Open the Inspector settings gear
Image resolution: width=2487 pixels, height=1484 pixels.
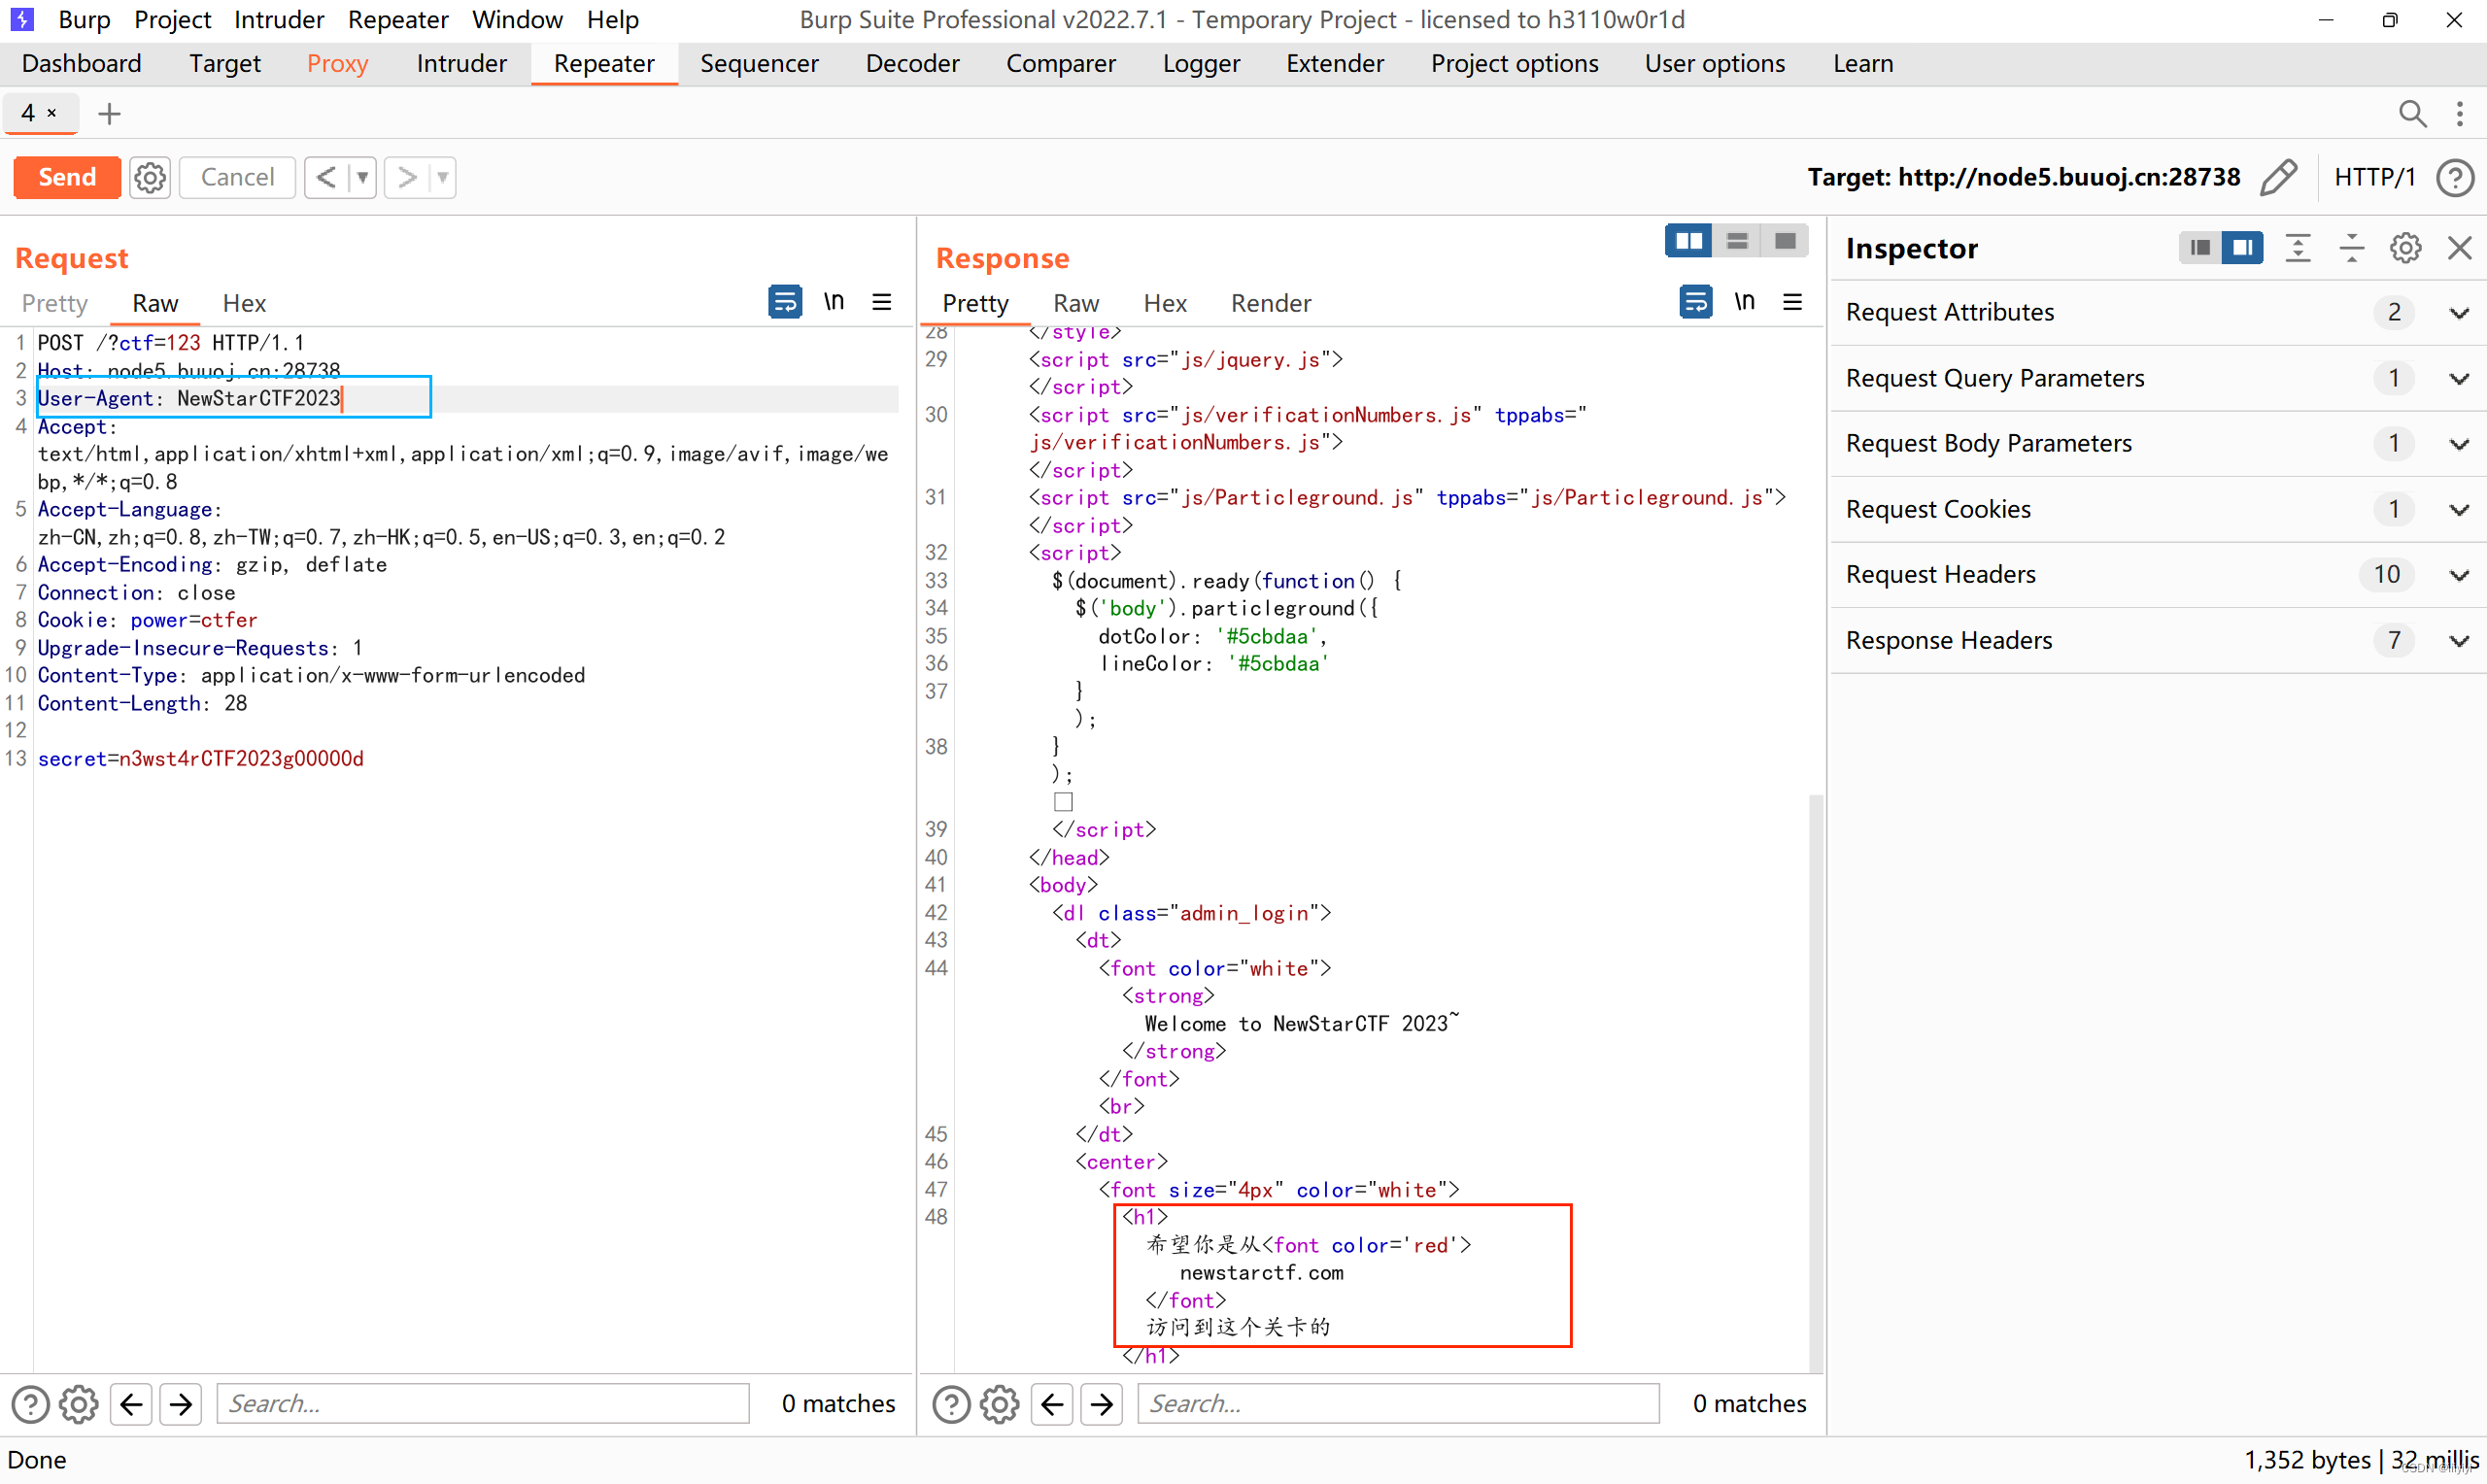click(2405, 247)
